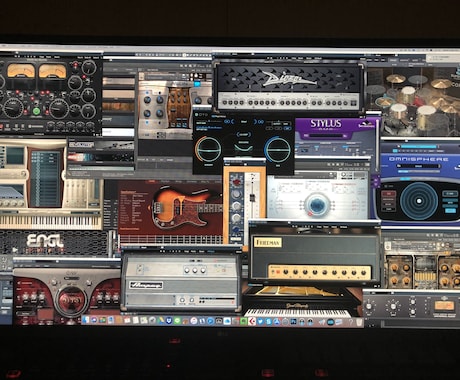The image size is (460, 380).
Task: Flip the Diezel amp power switch
Action: click(x=354, y=103)
